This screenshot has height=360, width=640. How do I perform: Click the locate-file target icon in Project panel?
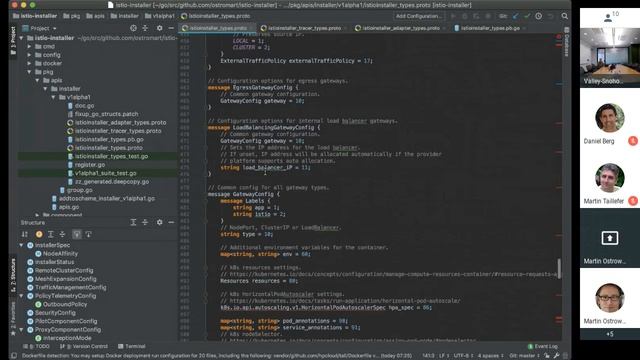pos(133,28)
